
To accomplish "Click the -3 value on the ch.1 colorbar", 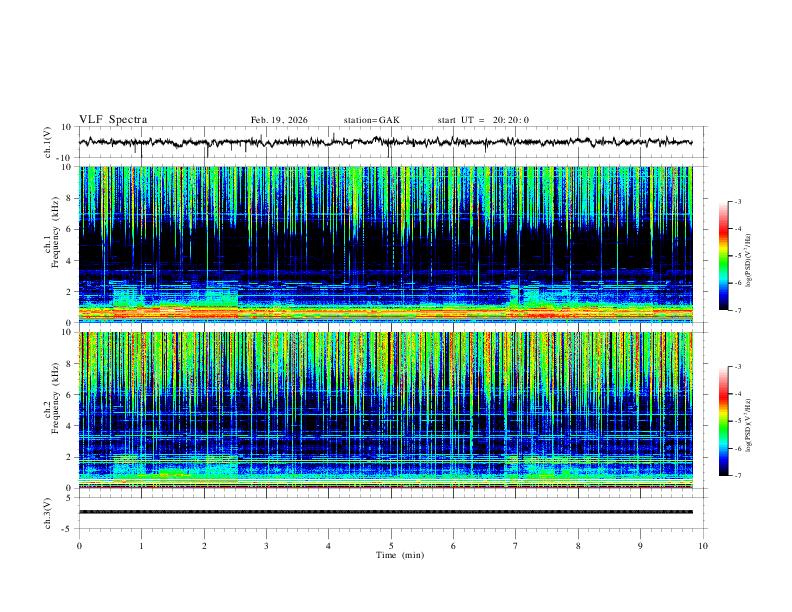I will [737, 201].
